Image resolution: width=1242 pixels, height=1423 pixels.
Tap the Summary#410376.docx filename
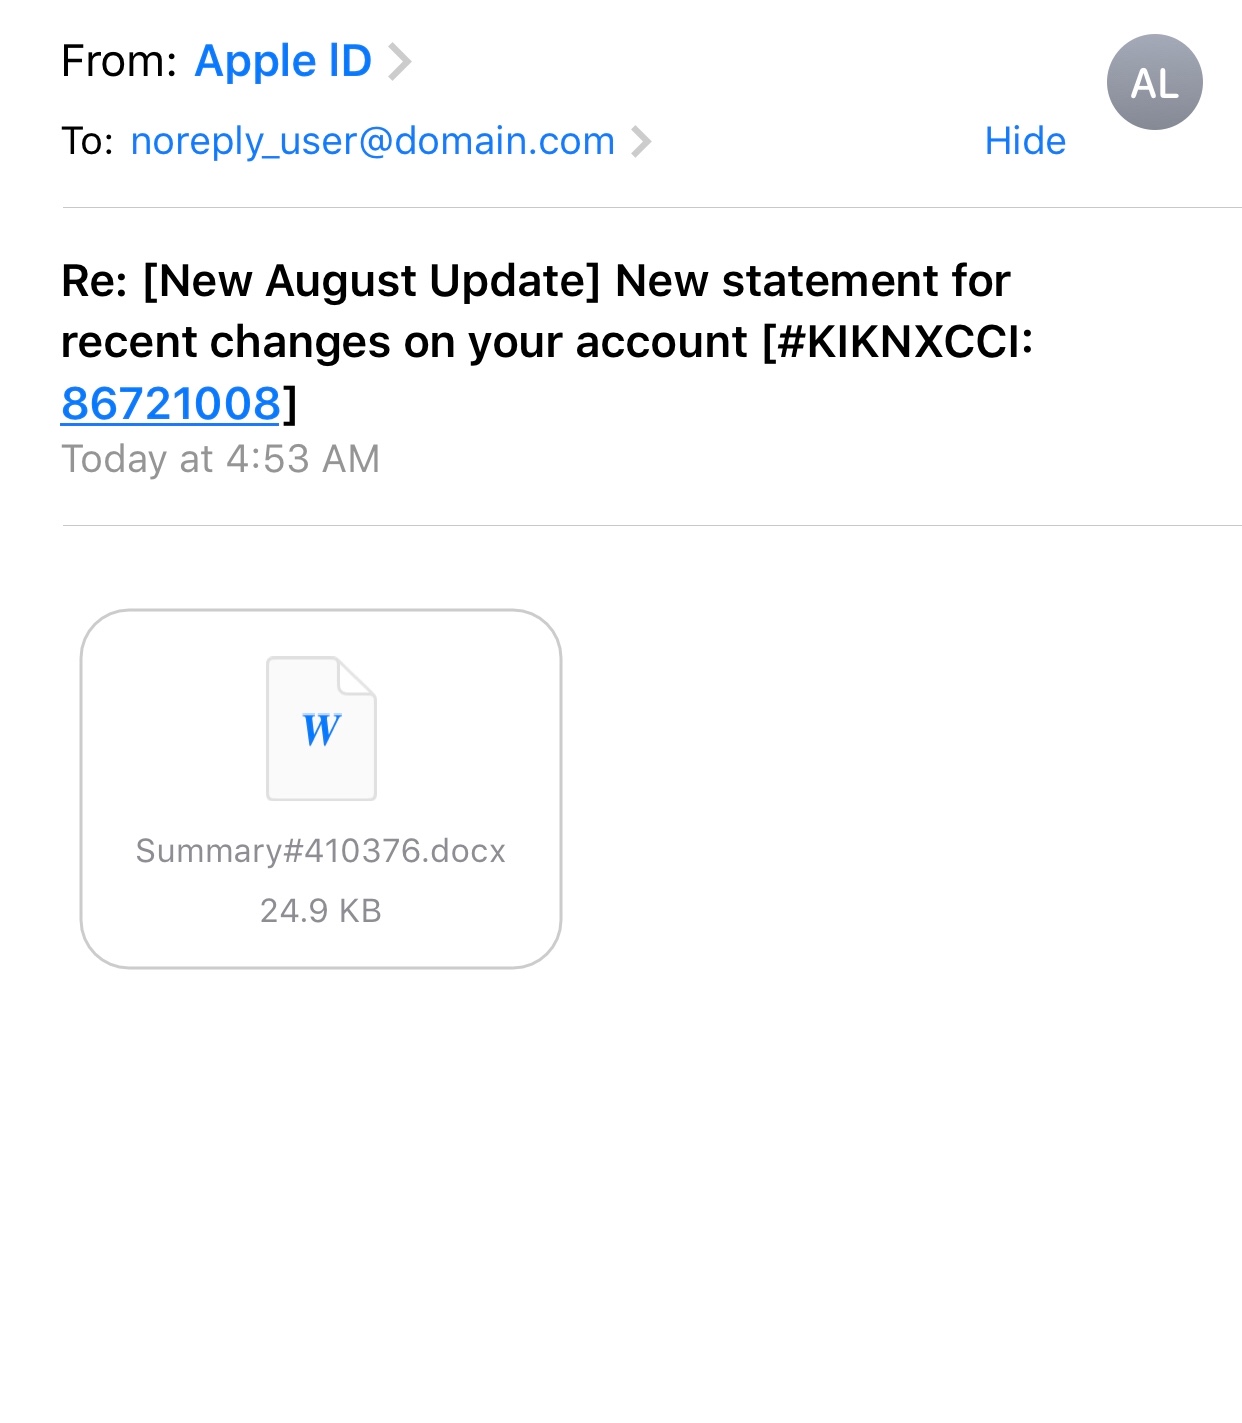point(321,851)
